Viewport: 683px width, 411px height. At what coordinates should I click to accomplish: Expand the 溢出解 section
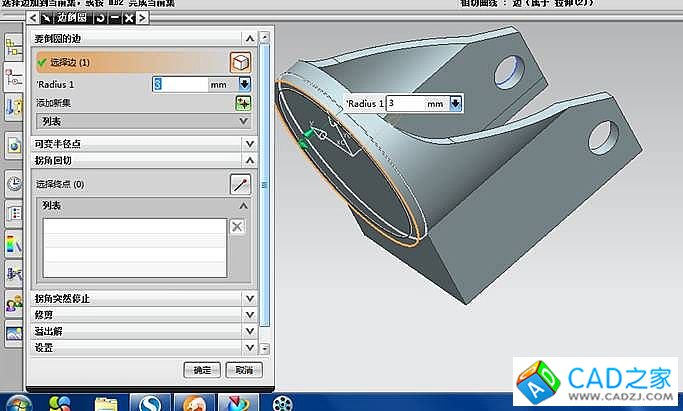247,330
